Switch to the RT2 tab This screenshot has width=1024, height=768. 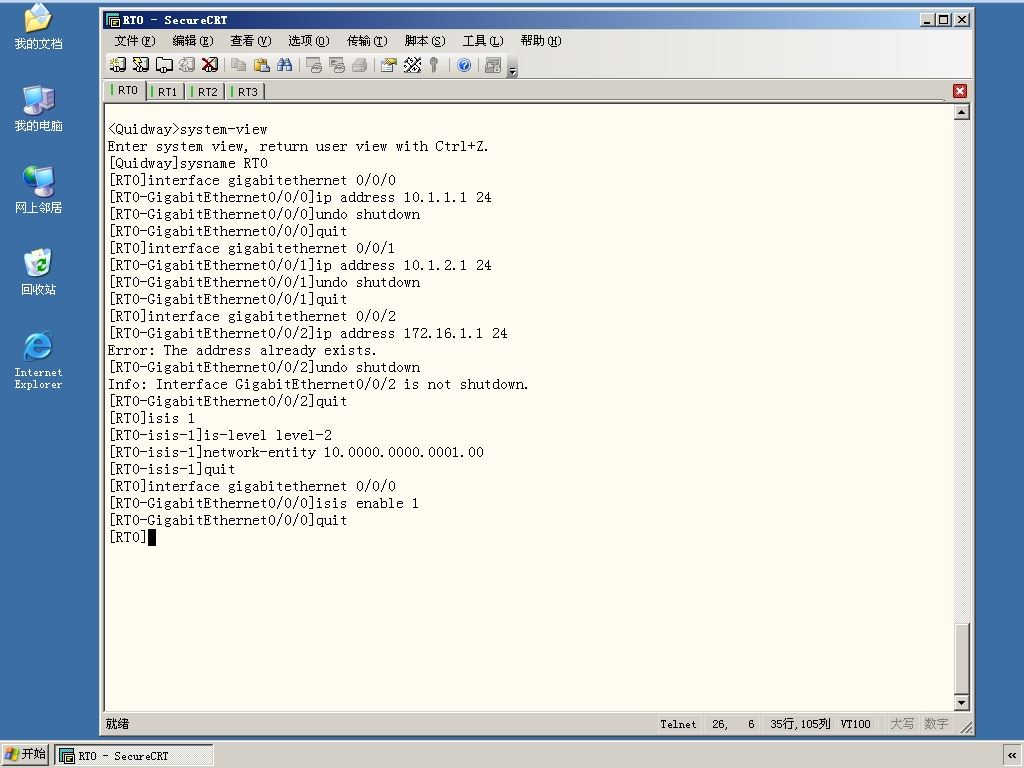(x=205, y=91)
